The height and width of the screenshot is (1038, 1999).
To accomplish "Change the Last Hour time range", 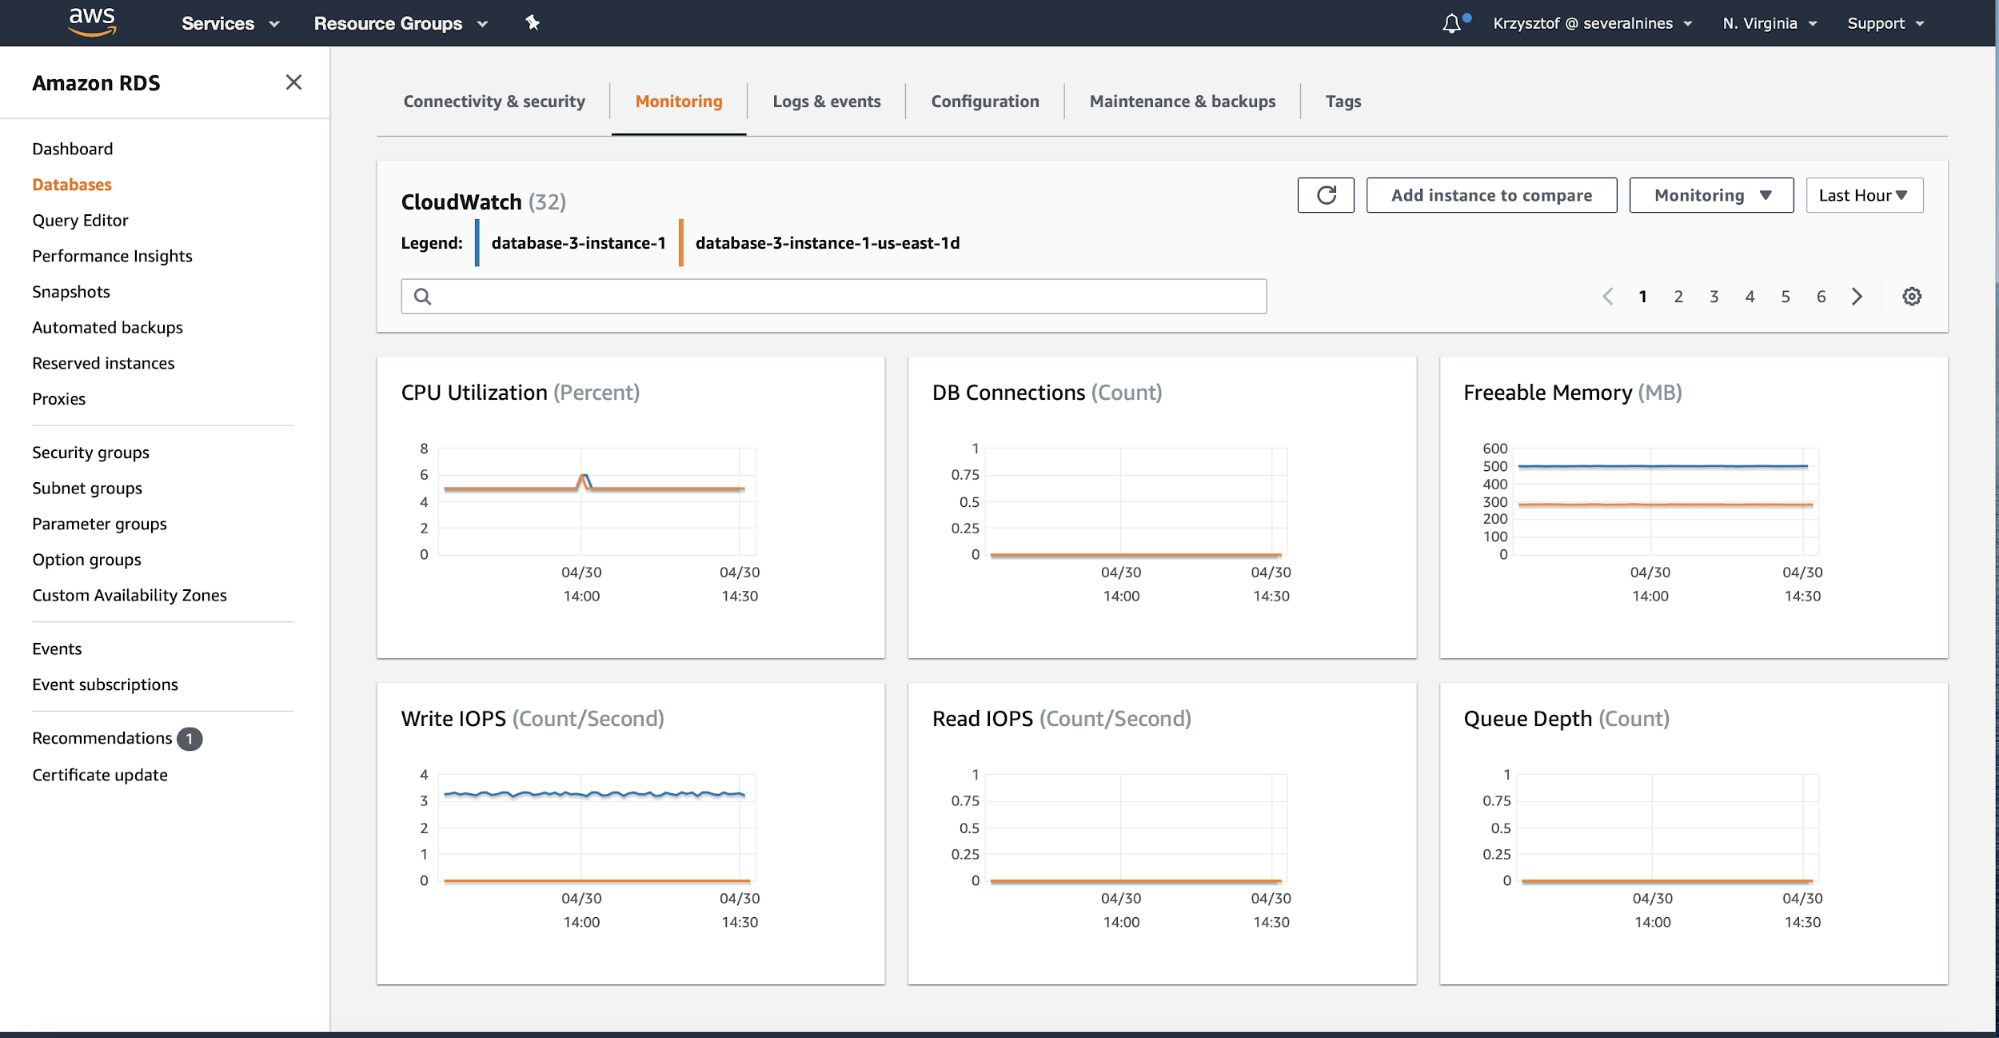I will [x=1864, y=195].
